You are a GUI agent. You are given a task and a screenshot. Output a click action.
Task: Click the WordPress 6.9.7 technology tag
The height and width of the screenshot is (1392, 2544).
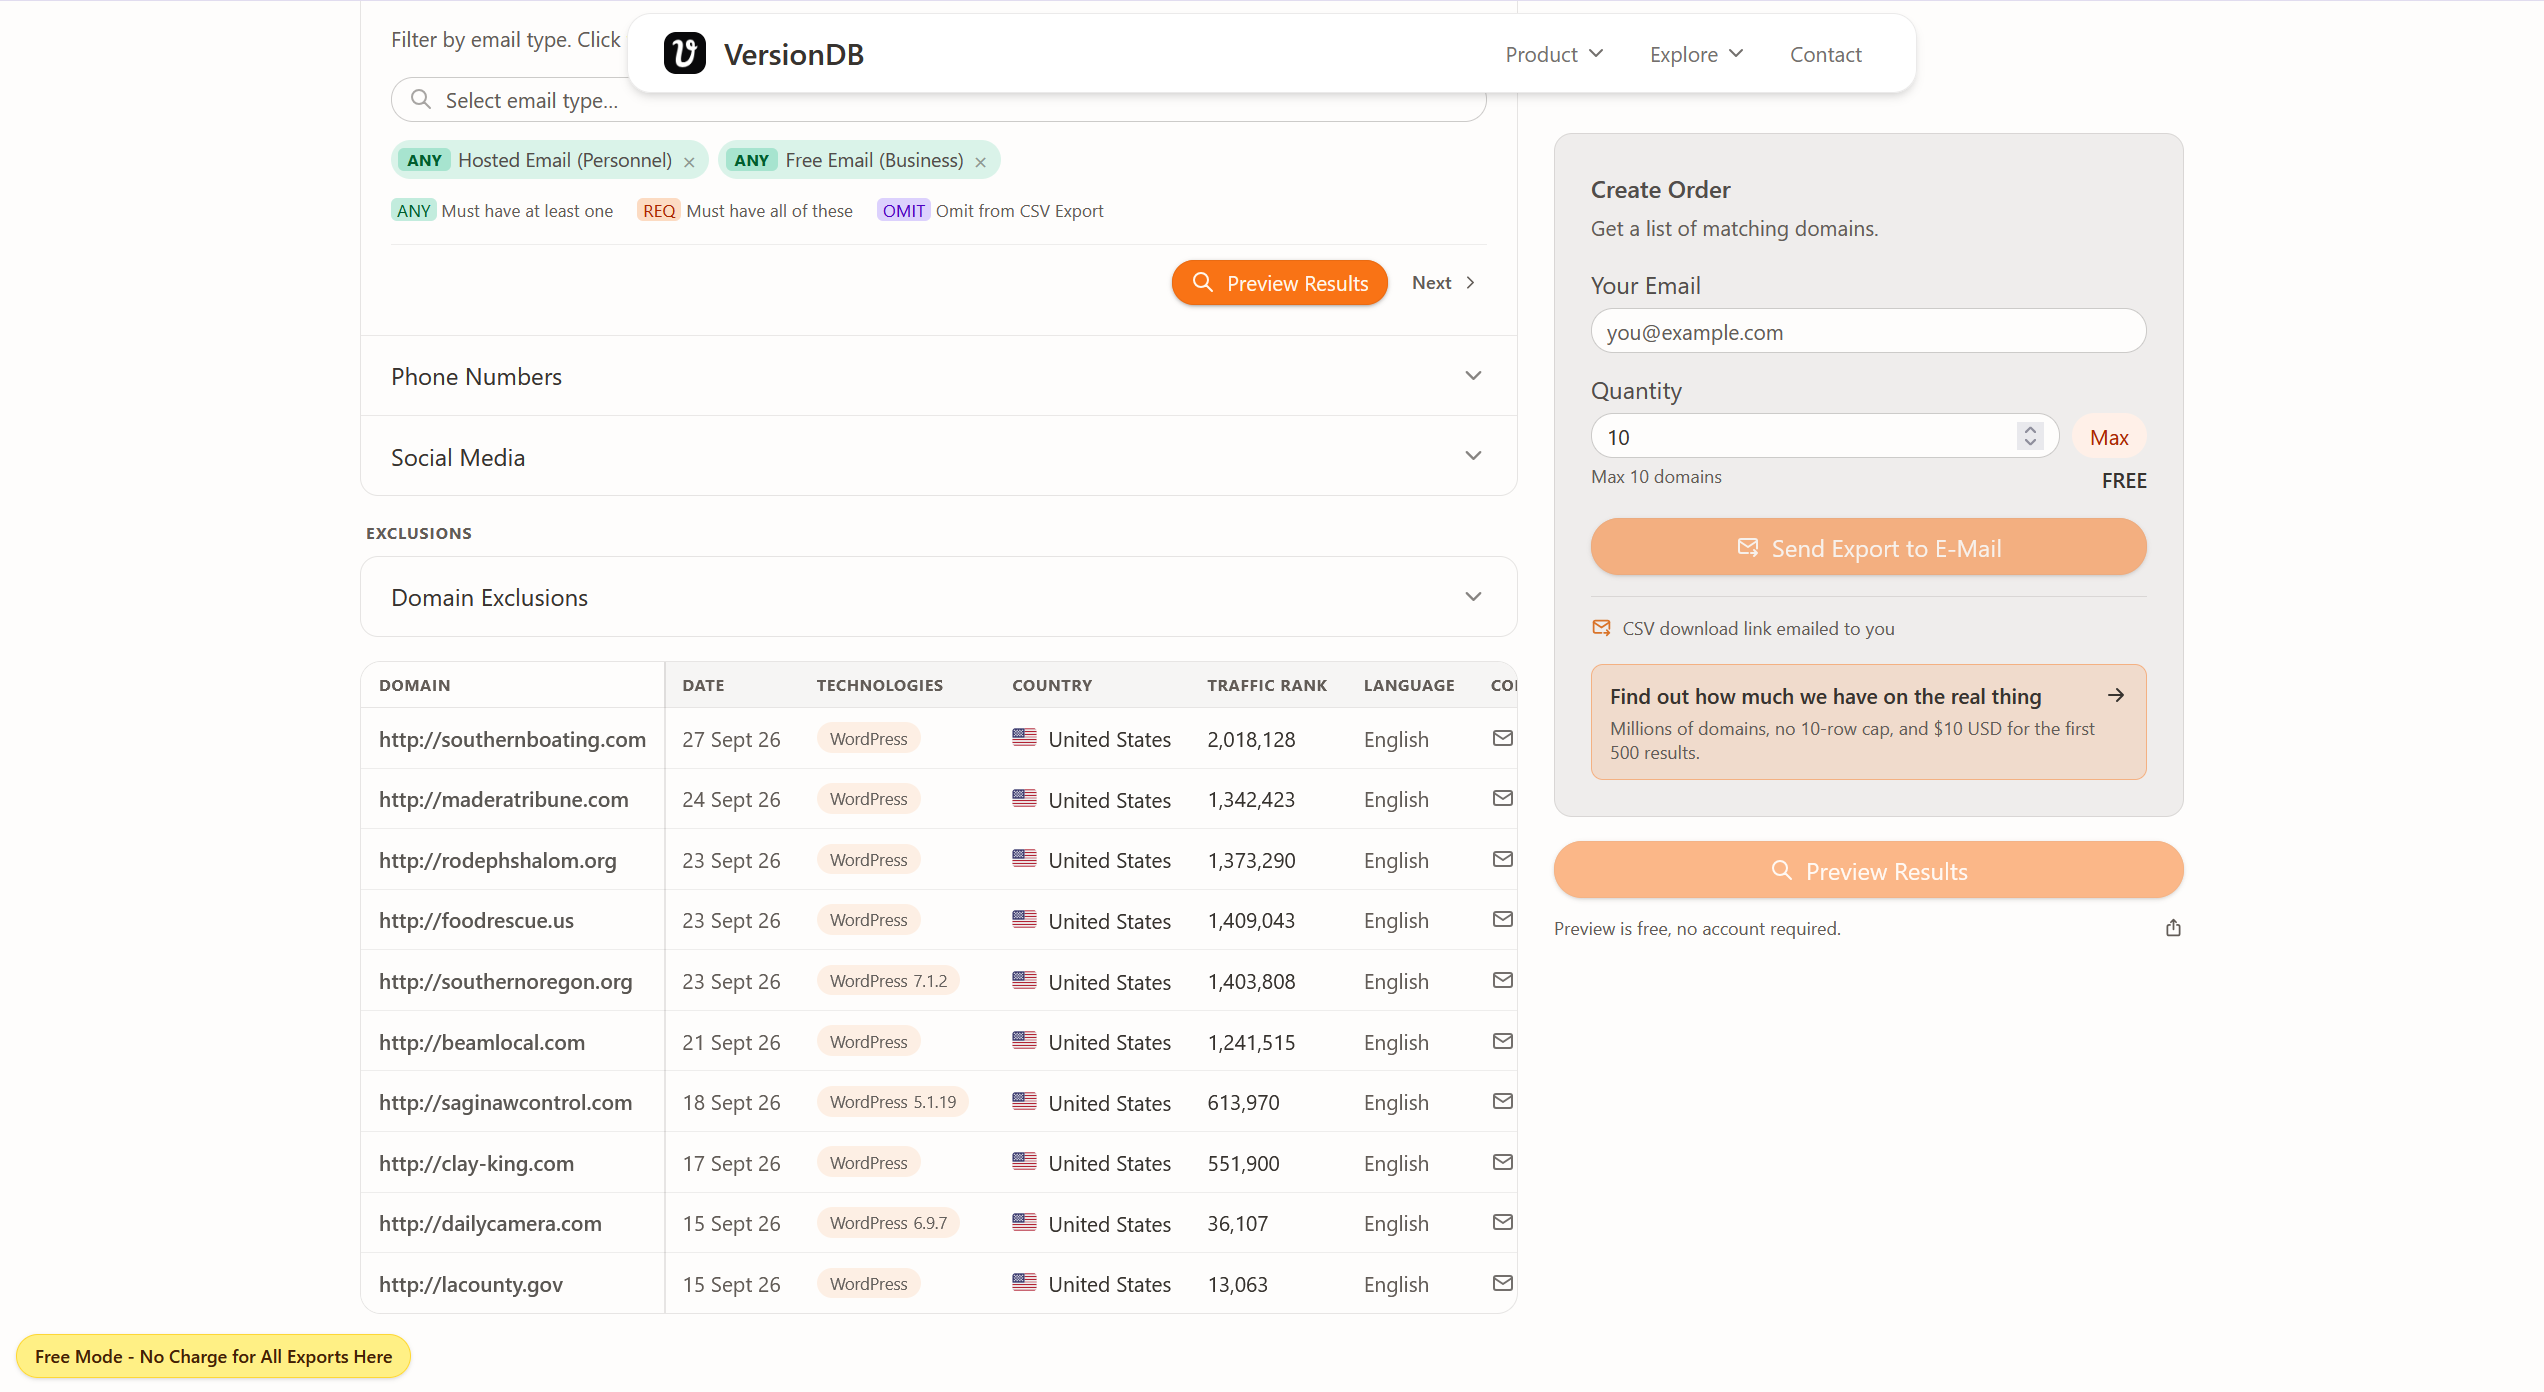pos(888,1223)
